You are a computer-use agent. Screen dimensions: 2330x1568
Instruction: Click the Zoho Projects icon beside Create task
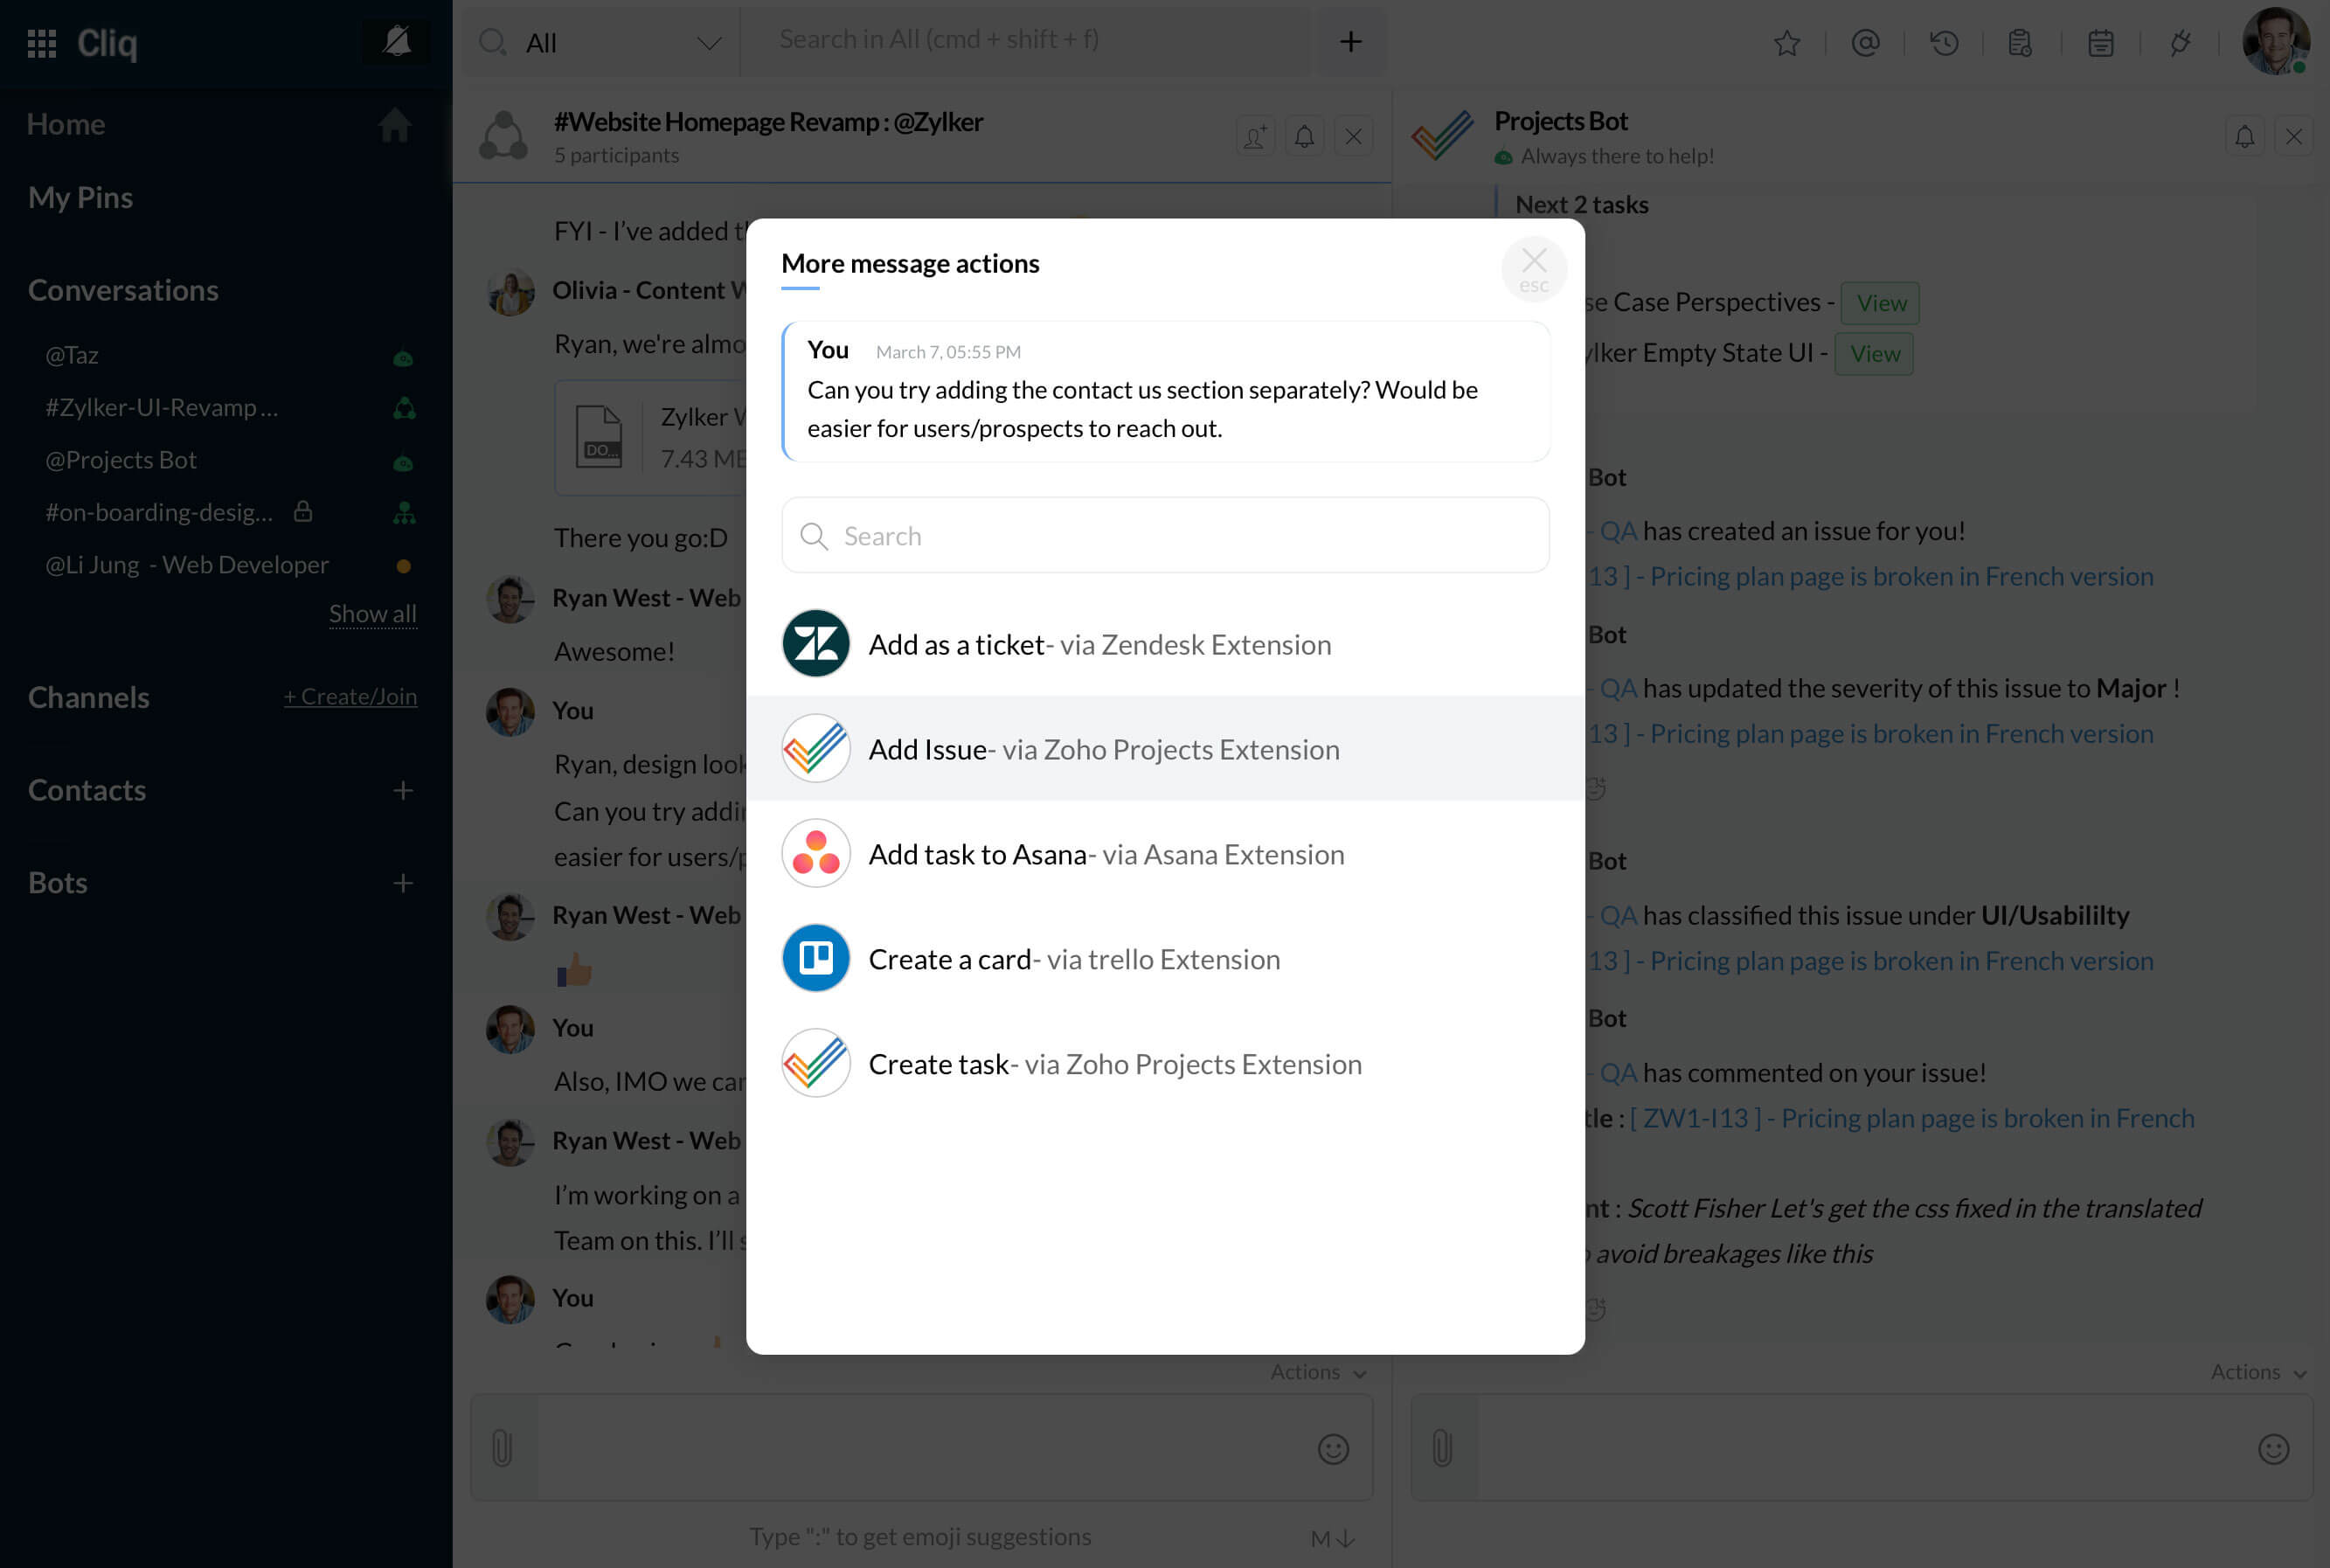816,1063
